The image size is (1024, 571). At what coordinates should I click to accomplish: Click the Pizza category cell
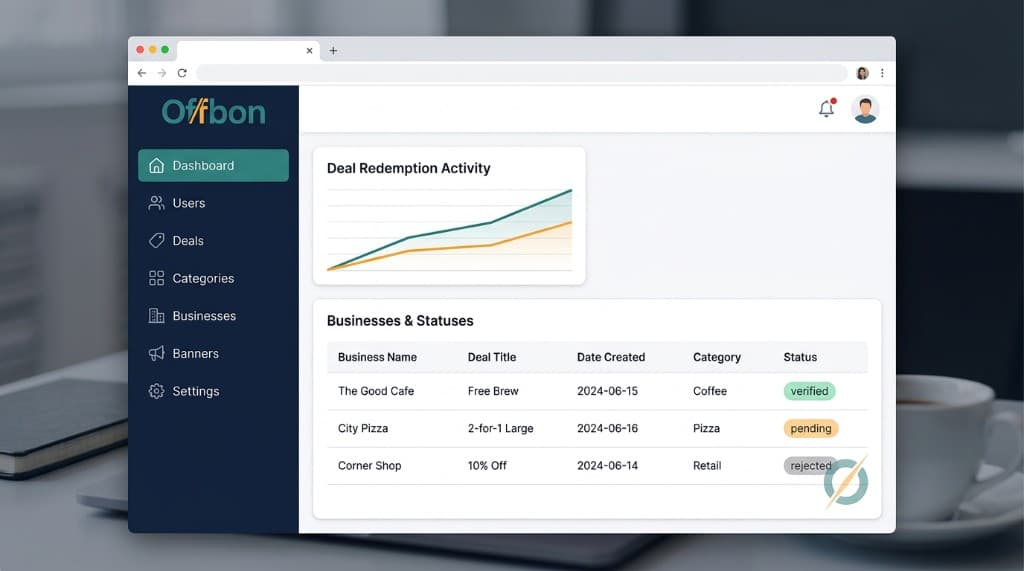tap(706, 428)
